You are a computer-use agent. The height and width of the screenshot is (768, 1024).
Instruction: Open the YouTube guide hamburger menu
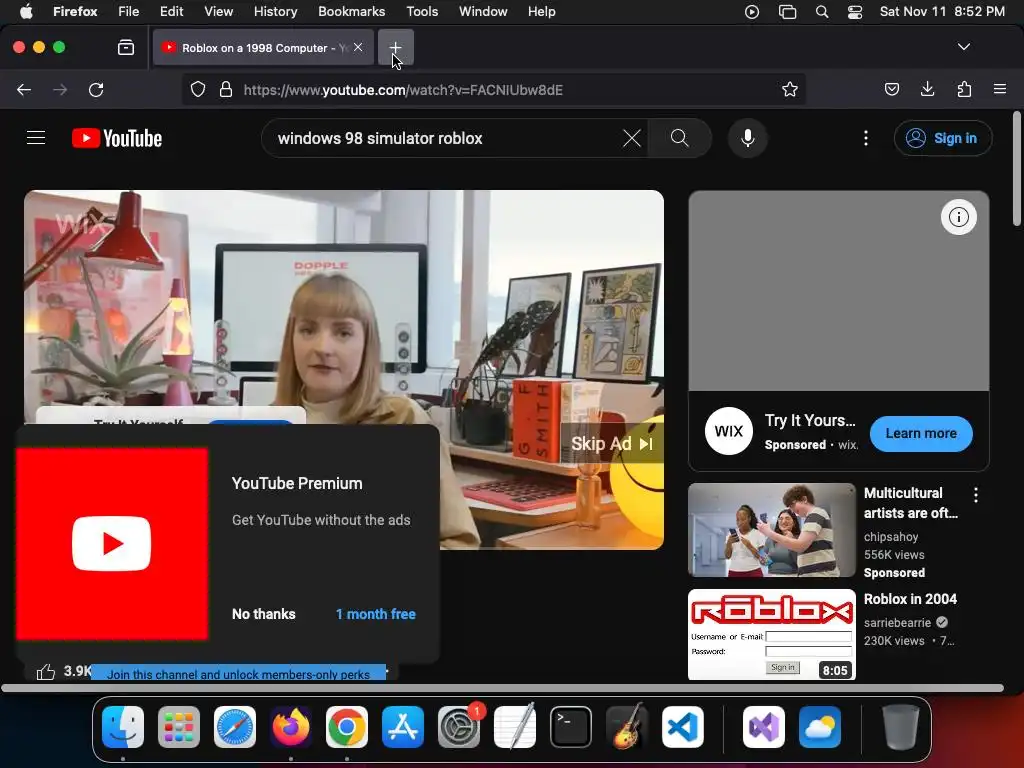click(x=36, y=138)
